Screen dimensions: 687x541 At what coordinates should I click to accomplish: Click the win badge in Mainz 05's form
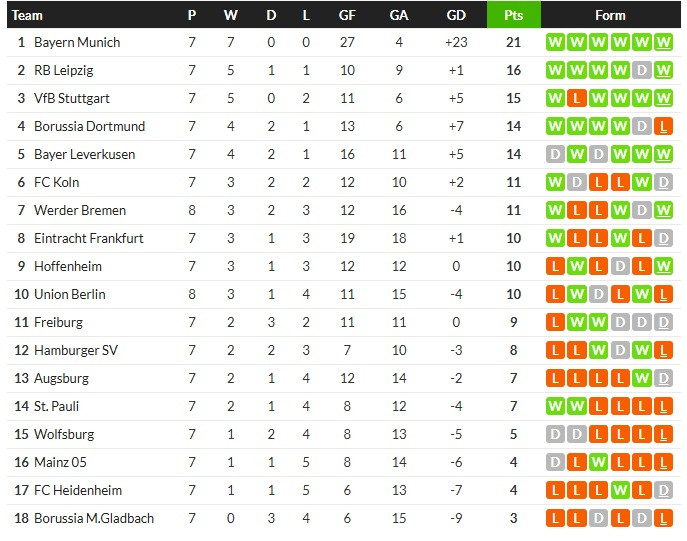point(599,462)
